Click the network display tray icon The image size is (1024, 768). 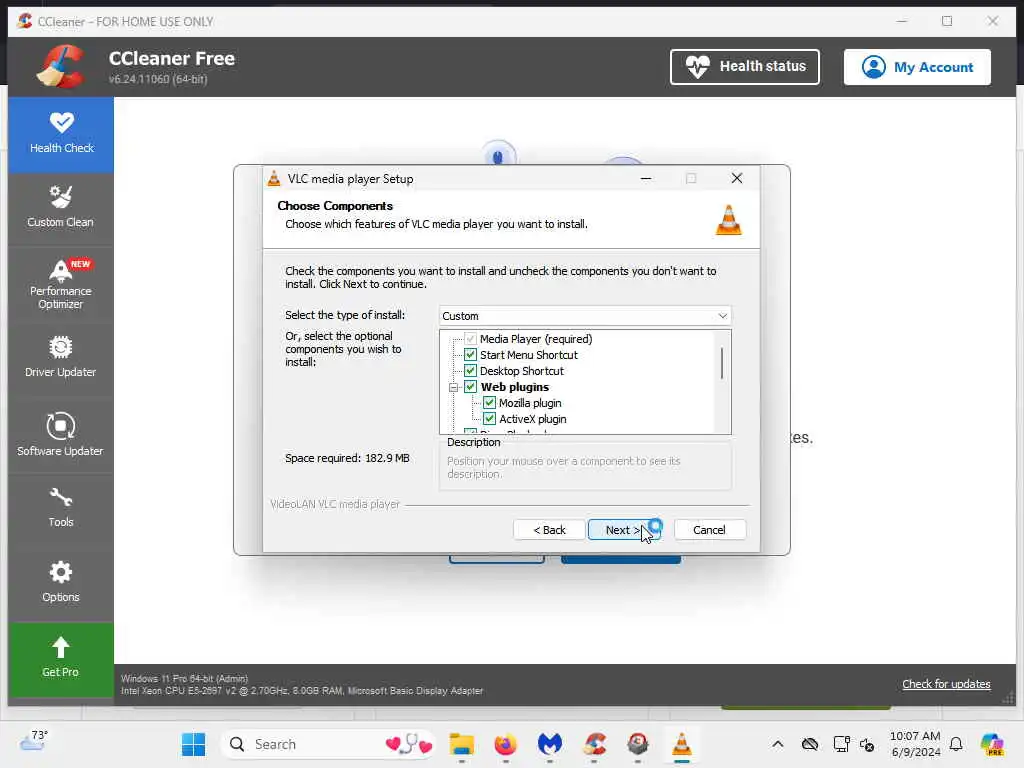pyautogui.click(x=841, y=744)
